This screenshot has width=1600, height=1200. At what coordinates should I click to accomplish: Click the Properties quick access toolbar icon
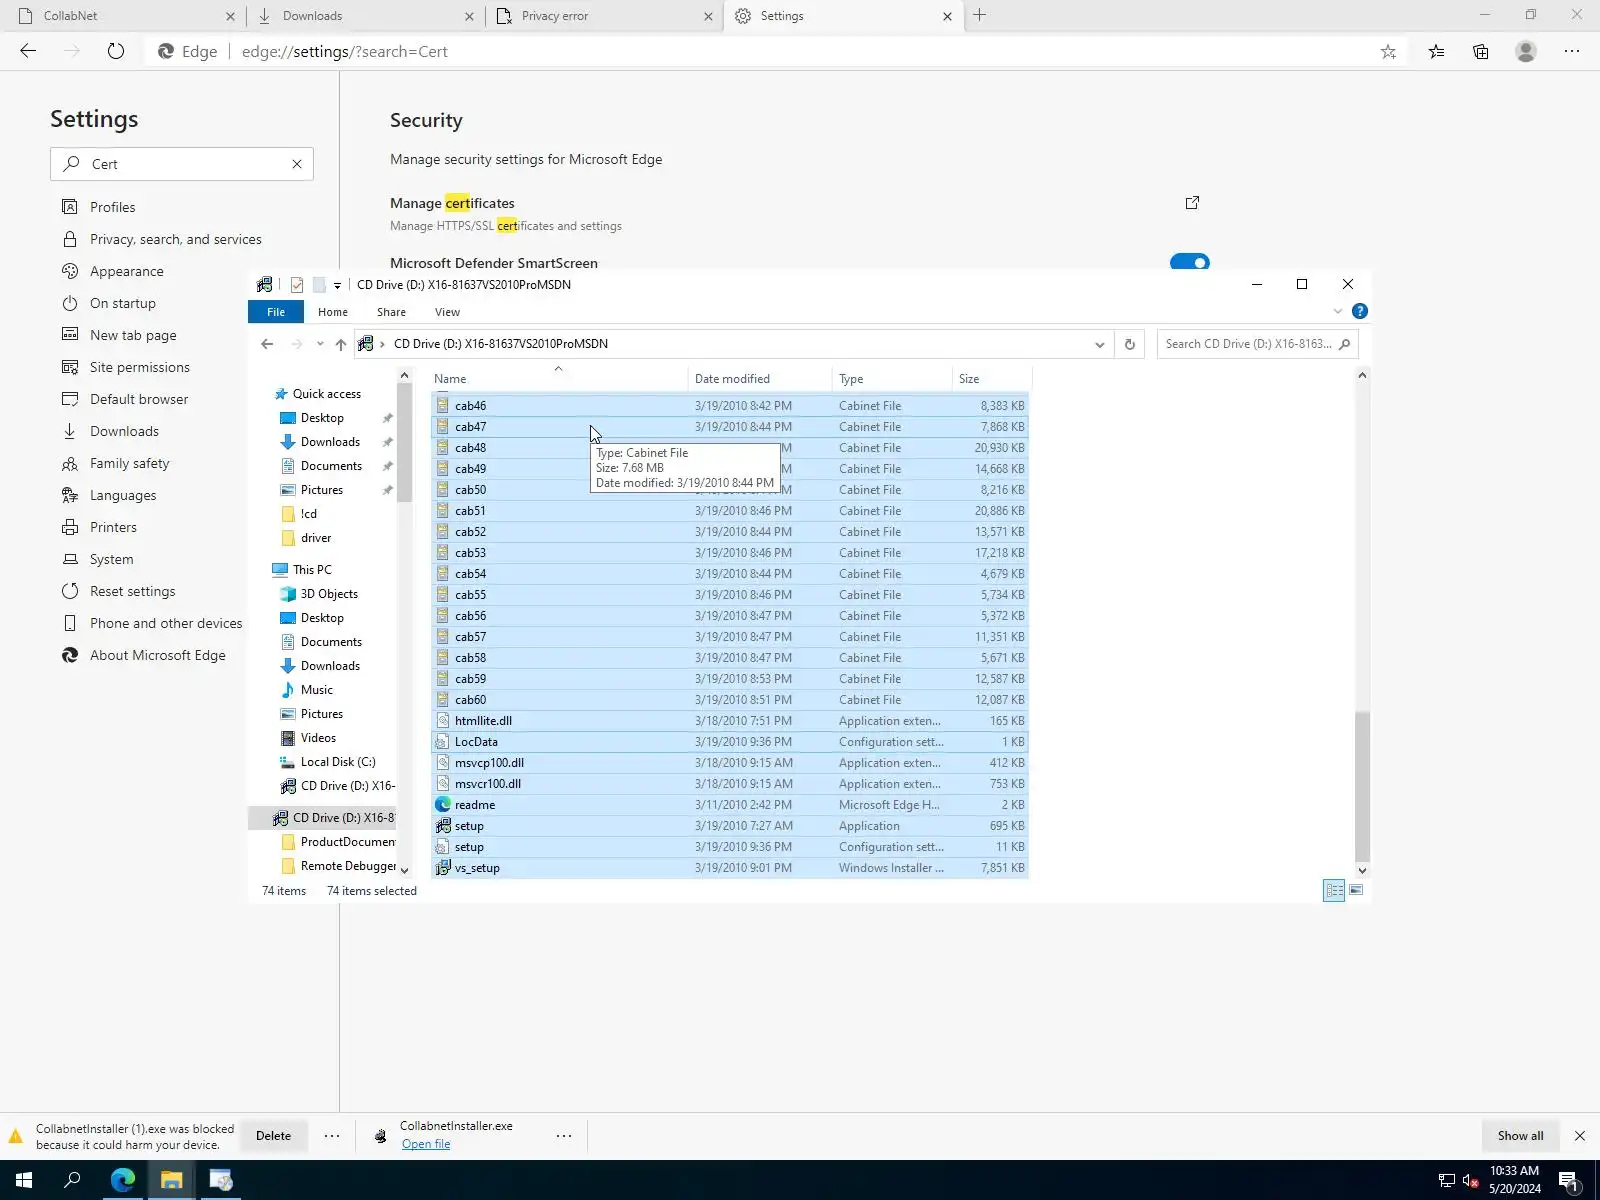[297, 285]
